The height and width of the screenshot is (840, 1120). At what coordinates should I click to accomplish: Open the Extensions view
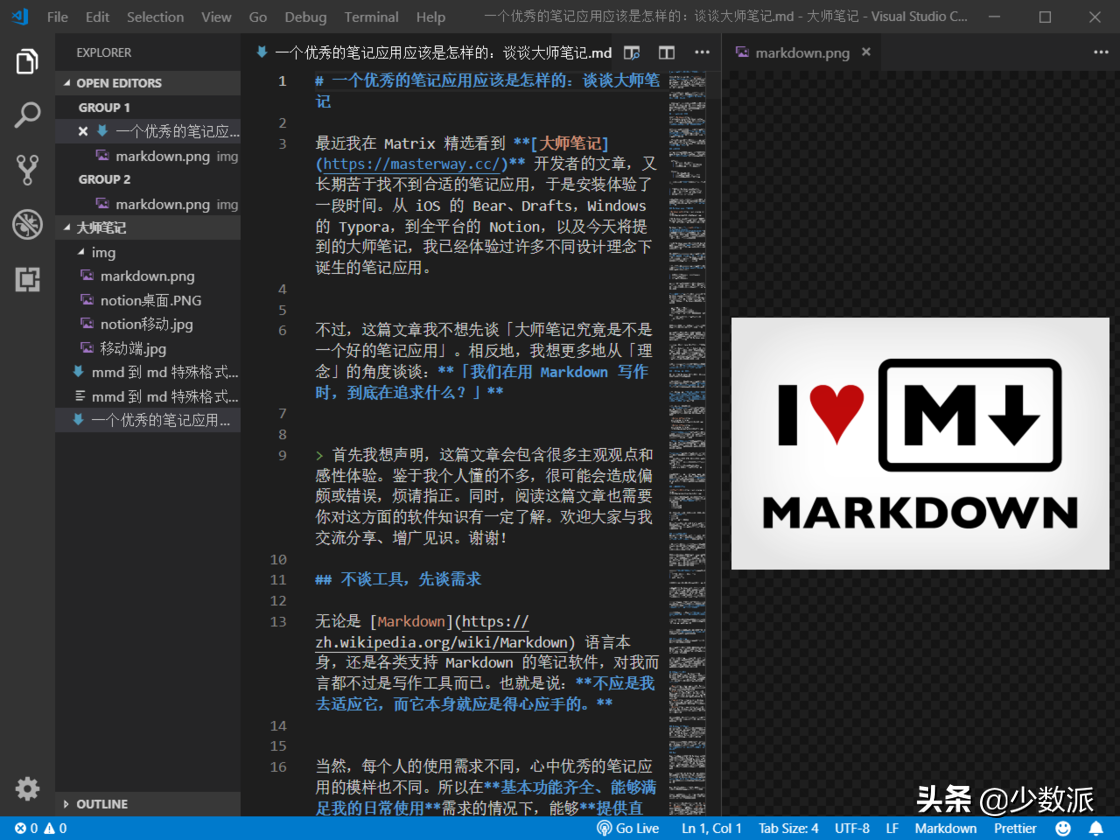tap(27, 279)
